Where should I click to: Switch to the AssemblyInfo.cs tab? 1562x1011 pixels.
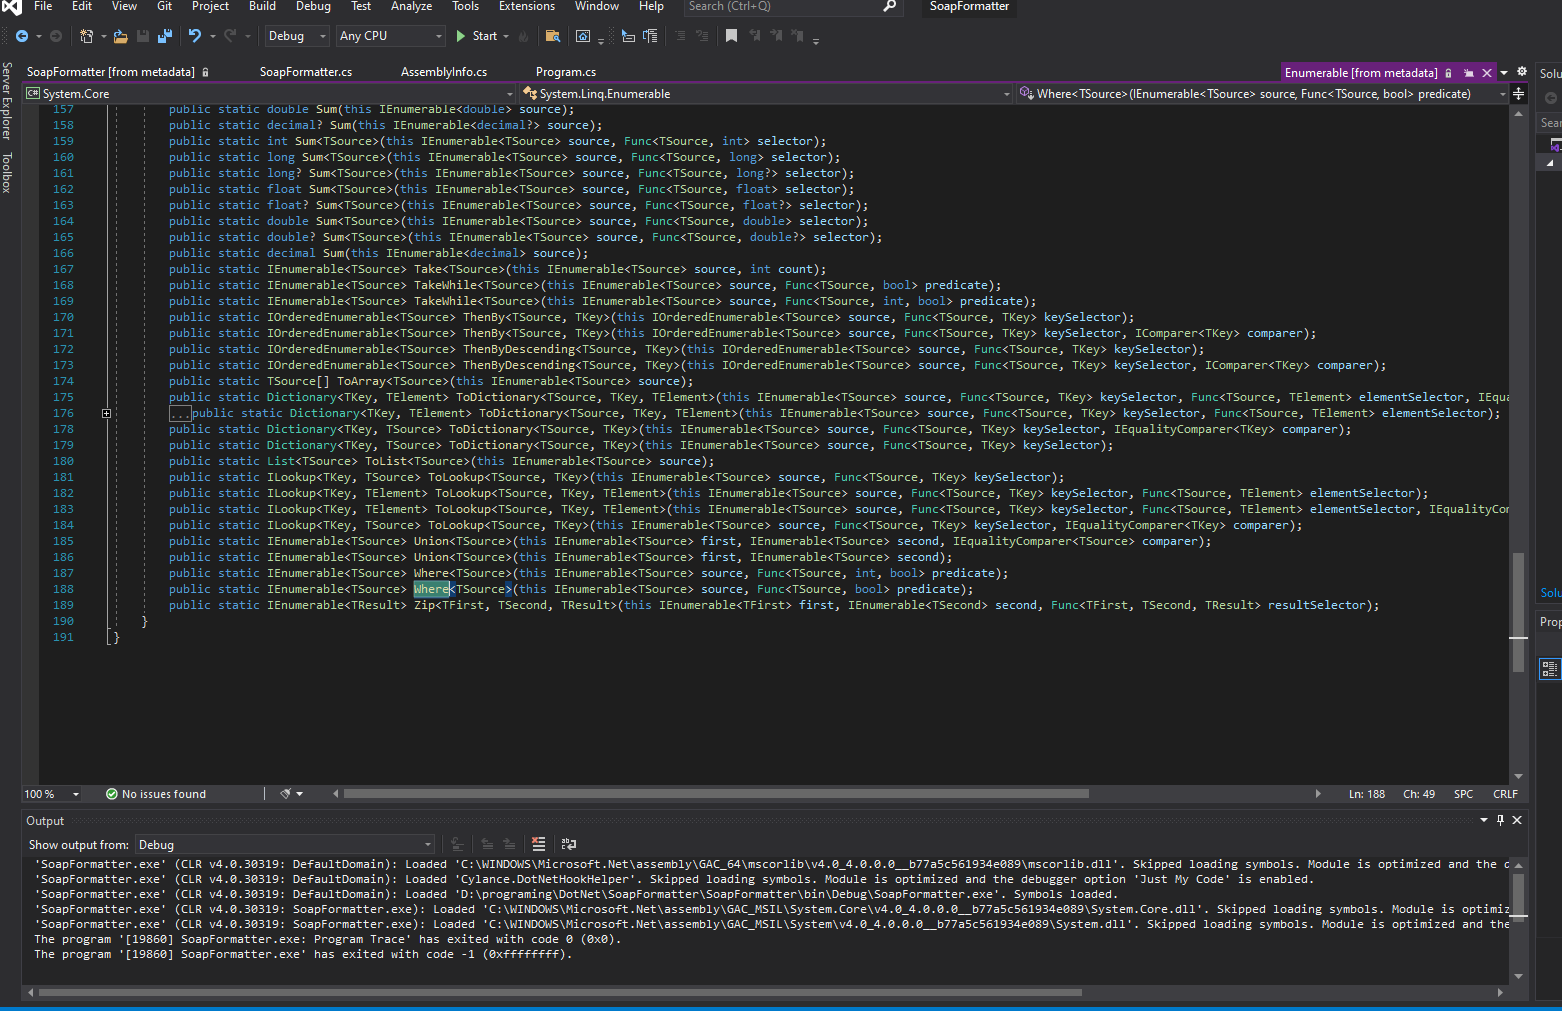(x=444, y=72)
